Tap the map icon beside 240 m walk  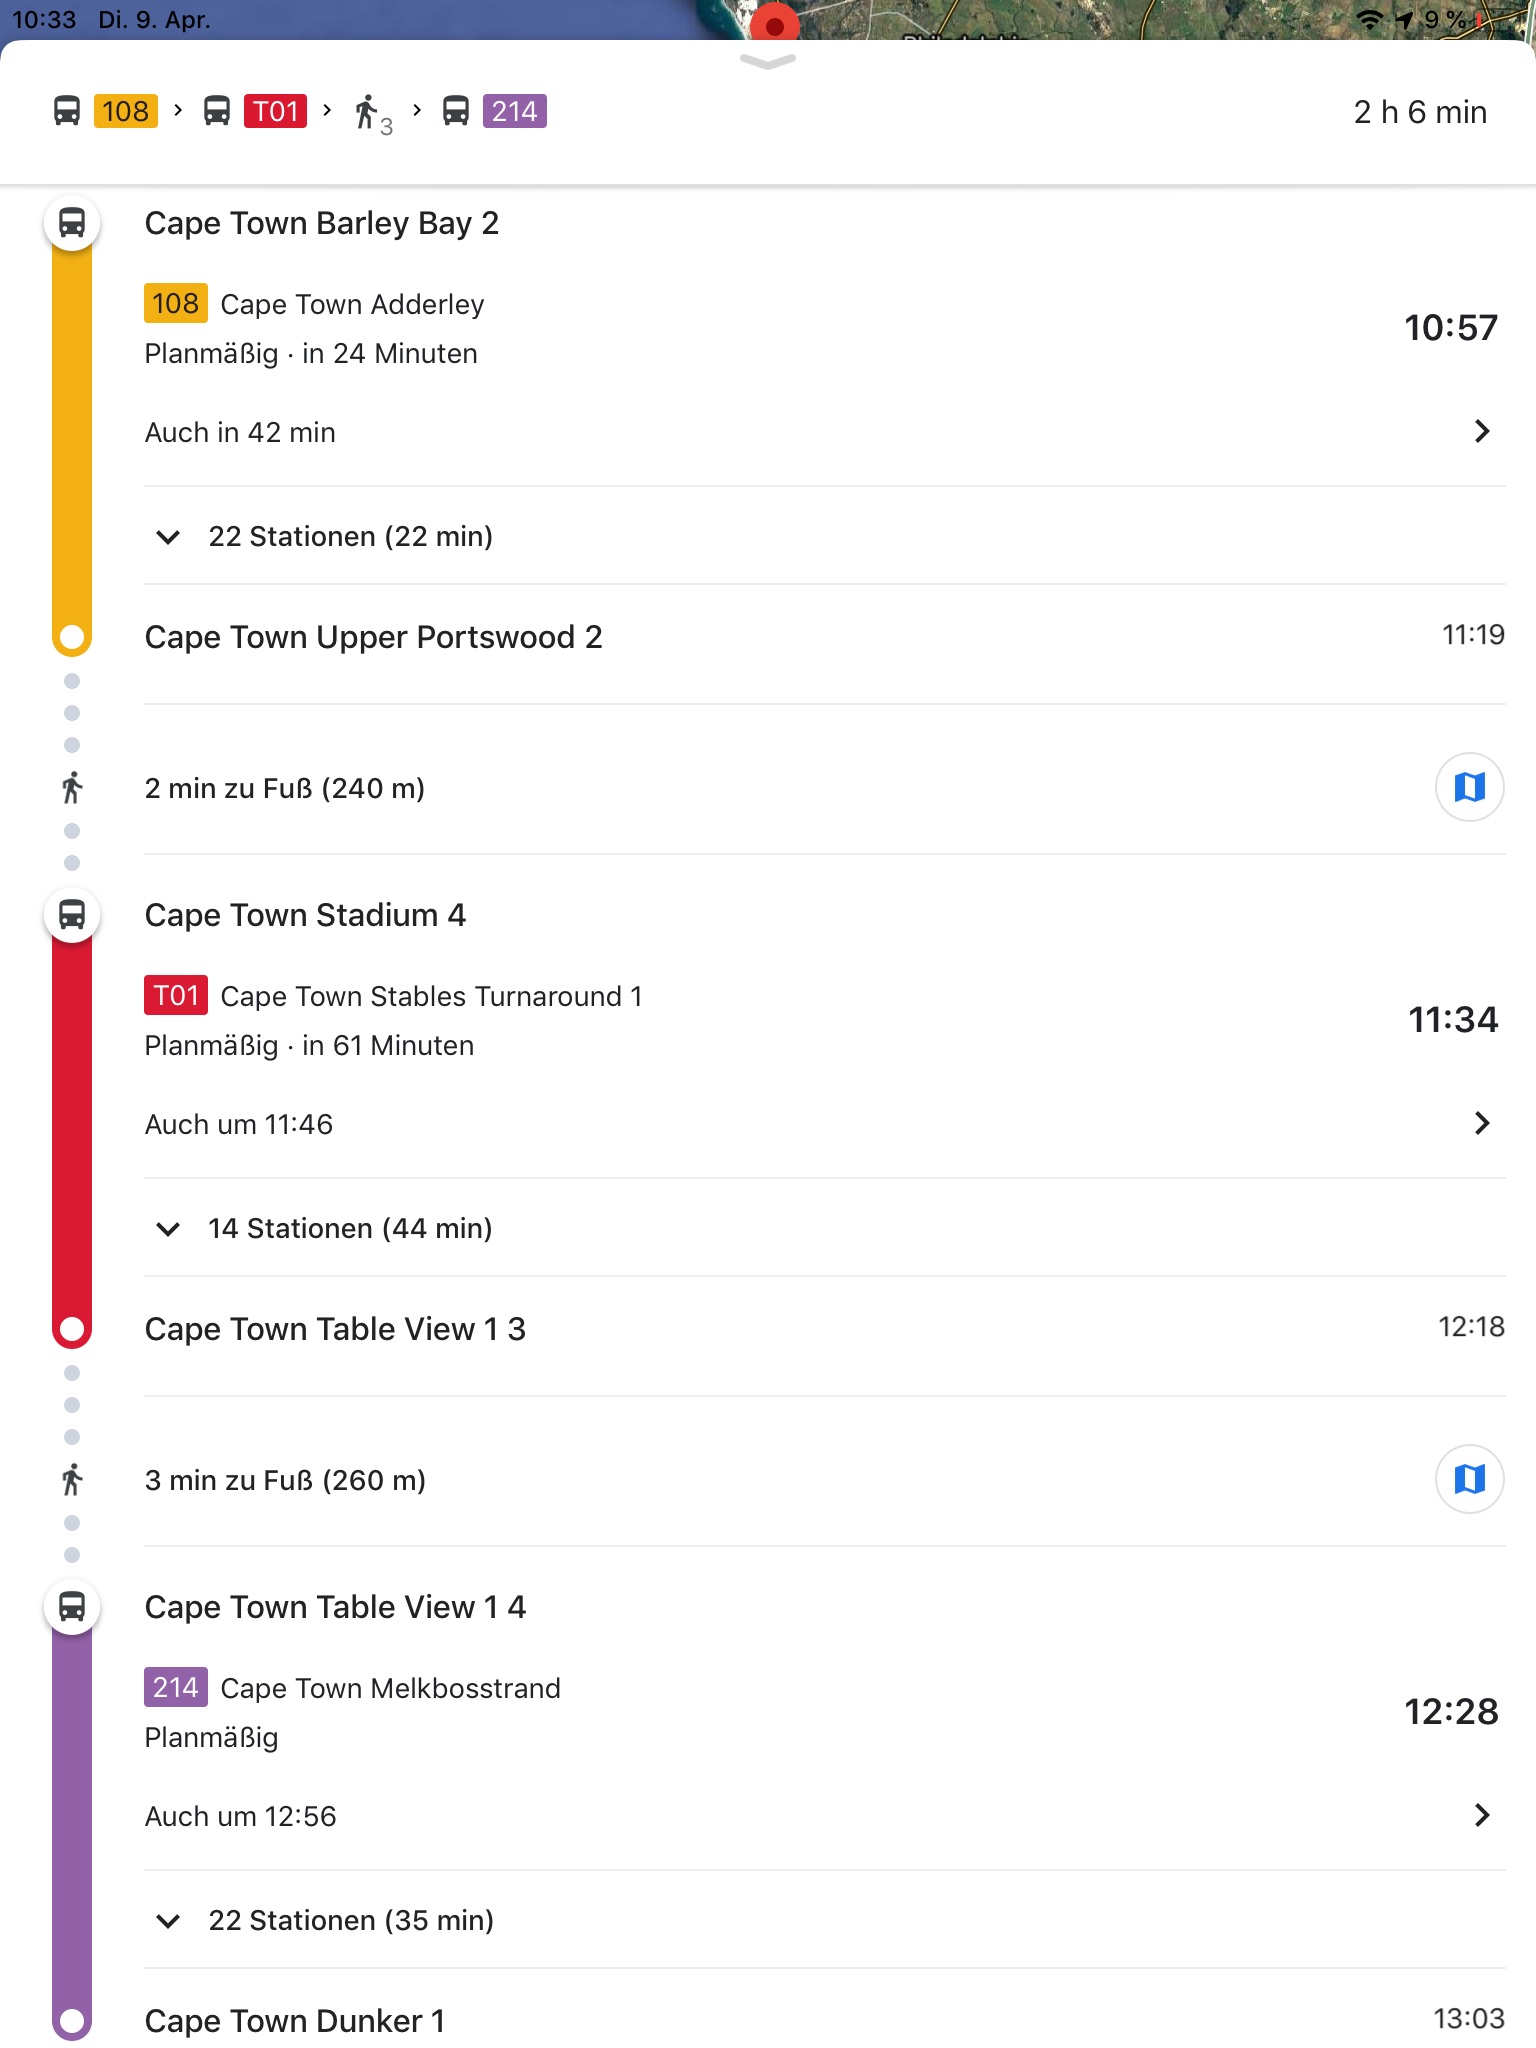1469,787
